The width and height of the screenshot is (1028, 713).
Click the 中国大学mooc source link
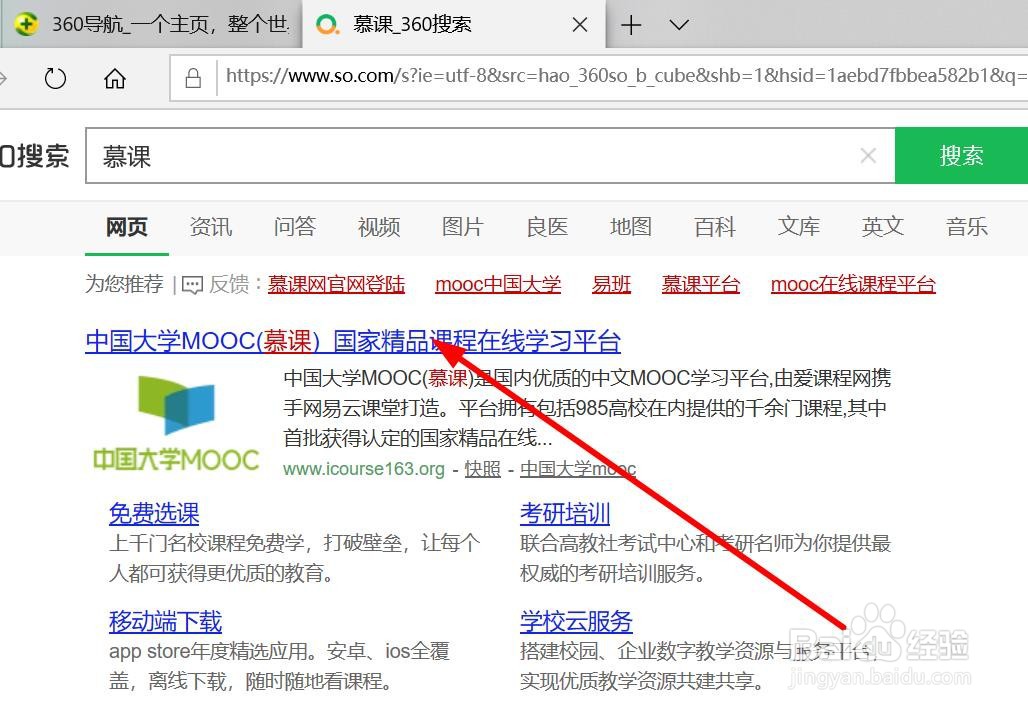578,469
